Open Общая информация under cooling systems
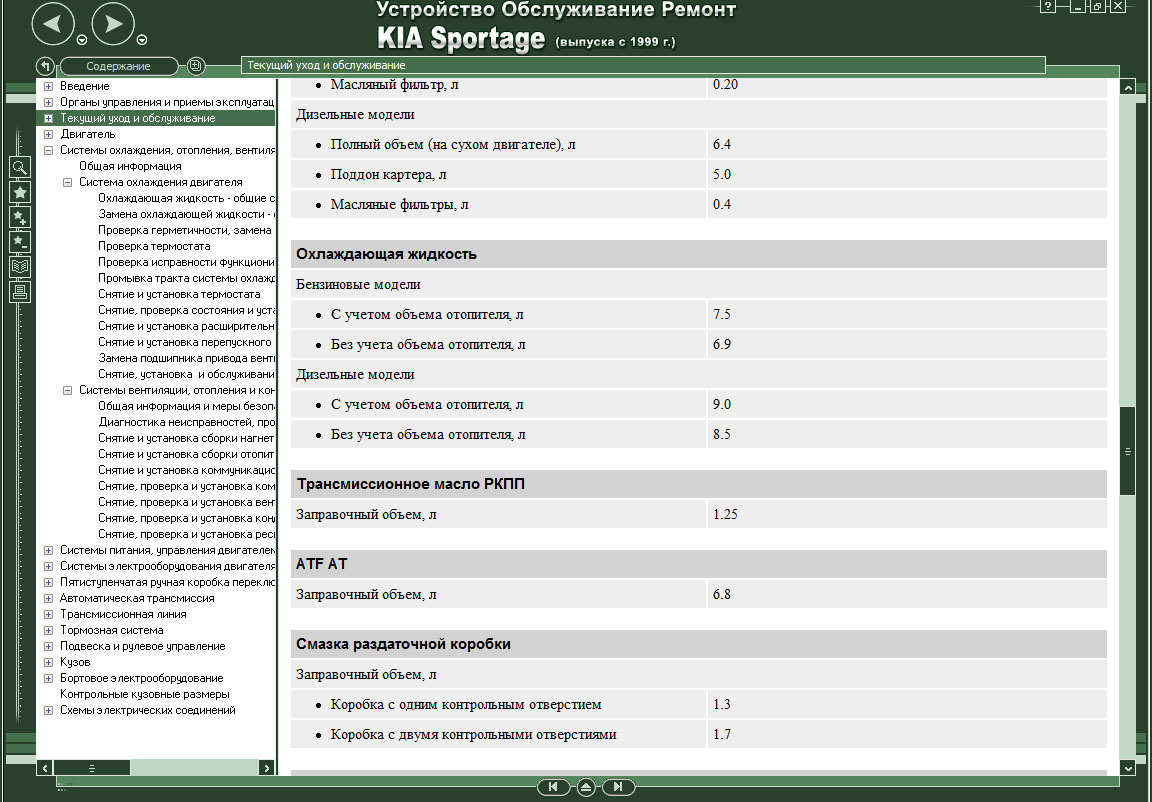This screenshot has height=802, width=1152. click(x=130, y=166)
